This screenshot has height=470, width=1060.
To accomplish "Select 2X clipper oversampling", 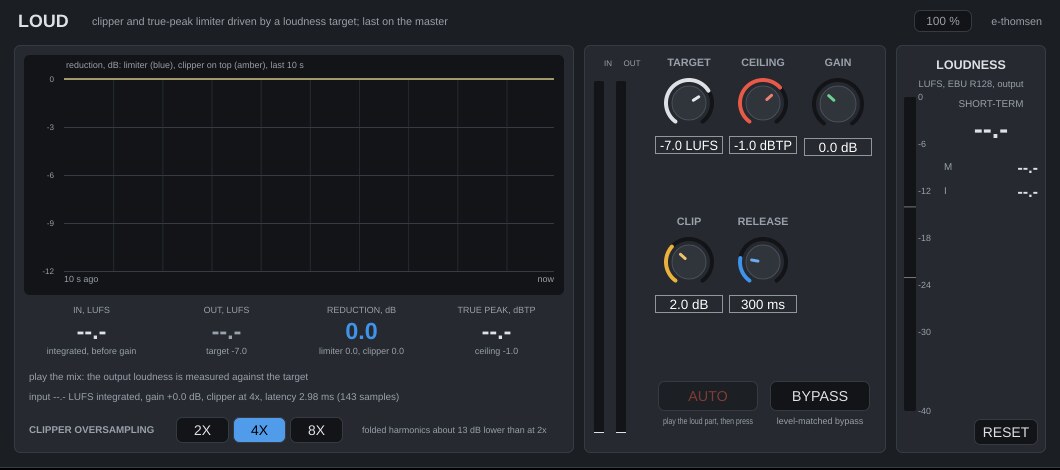I will (x=202, y=430).
